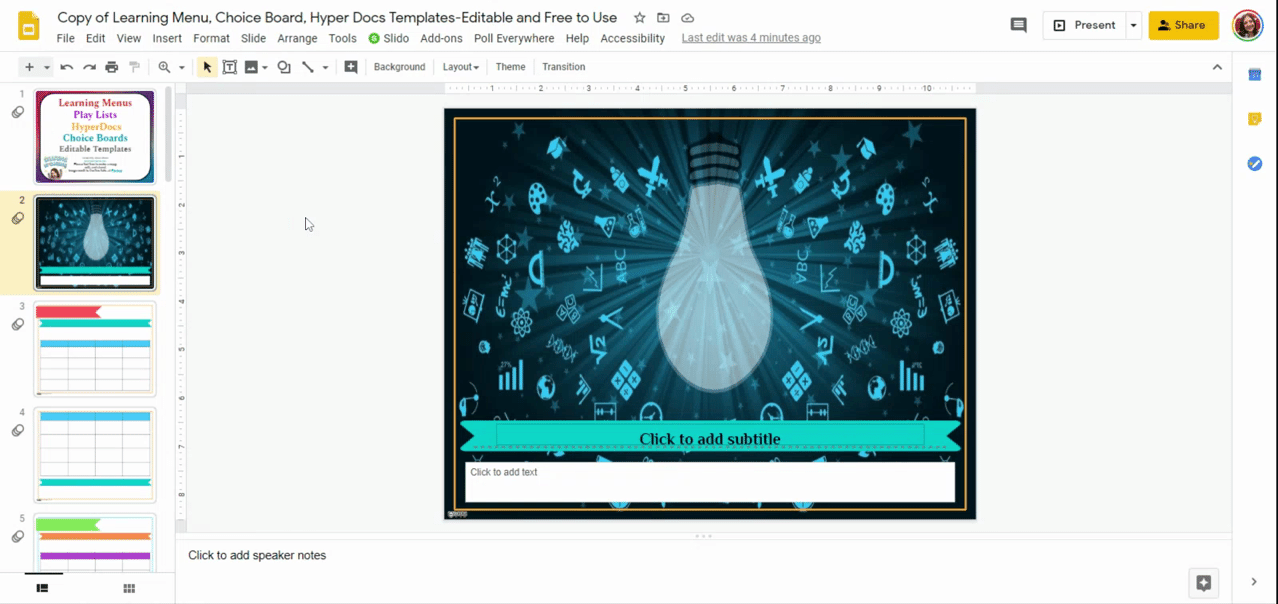Select slide 1 thumbnail
The width and height of the screenshot is (1278, 604).
coord(95,137)
